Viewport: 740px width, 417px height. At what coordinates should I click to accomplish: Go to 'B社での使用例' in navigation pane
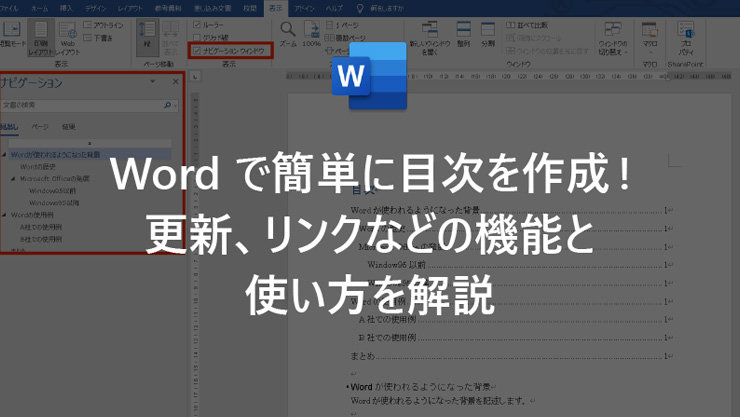[x=41, y=239]
